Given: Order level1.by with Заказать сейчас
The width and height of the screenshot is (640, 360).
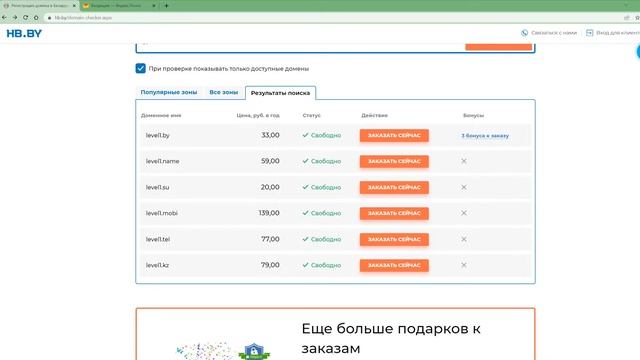Looking at the screenshot, I should click(x=394, y=136).
